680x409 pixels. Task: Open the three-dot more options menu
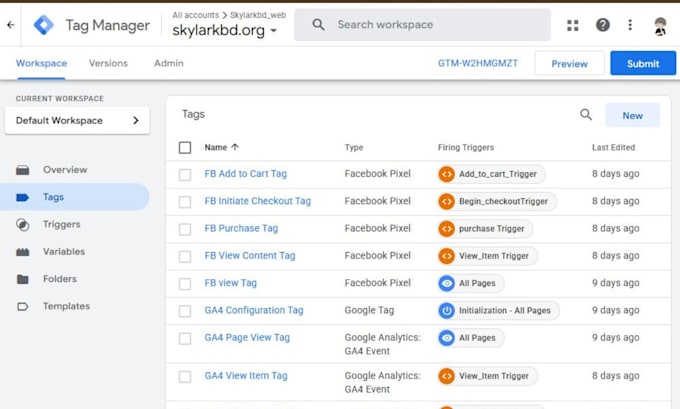pyautogui.click(x=630, y=25)
